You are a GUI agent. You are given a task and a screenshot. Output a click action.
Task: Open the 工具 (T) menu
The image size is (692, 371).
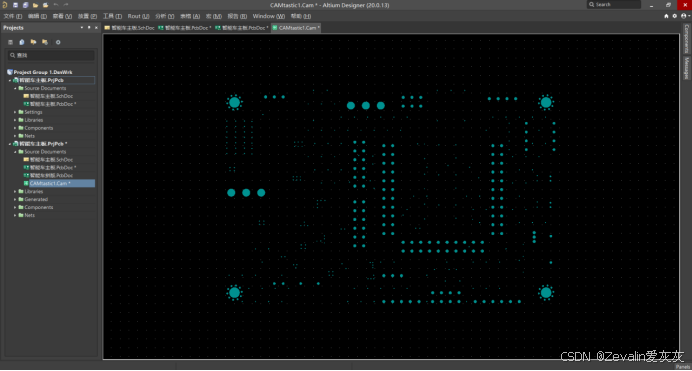click(112, 16)
